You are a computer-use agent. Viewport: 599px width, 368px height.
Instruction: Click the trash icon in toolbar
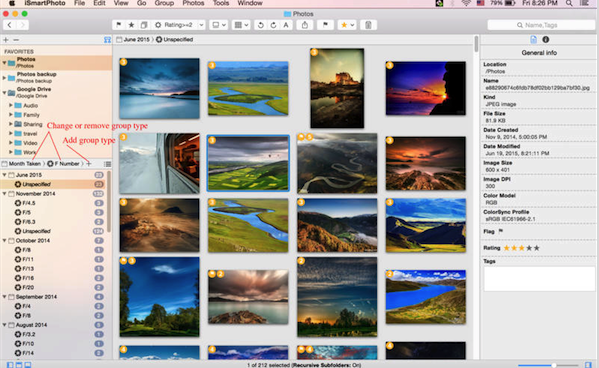click(368, 25)
